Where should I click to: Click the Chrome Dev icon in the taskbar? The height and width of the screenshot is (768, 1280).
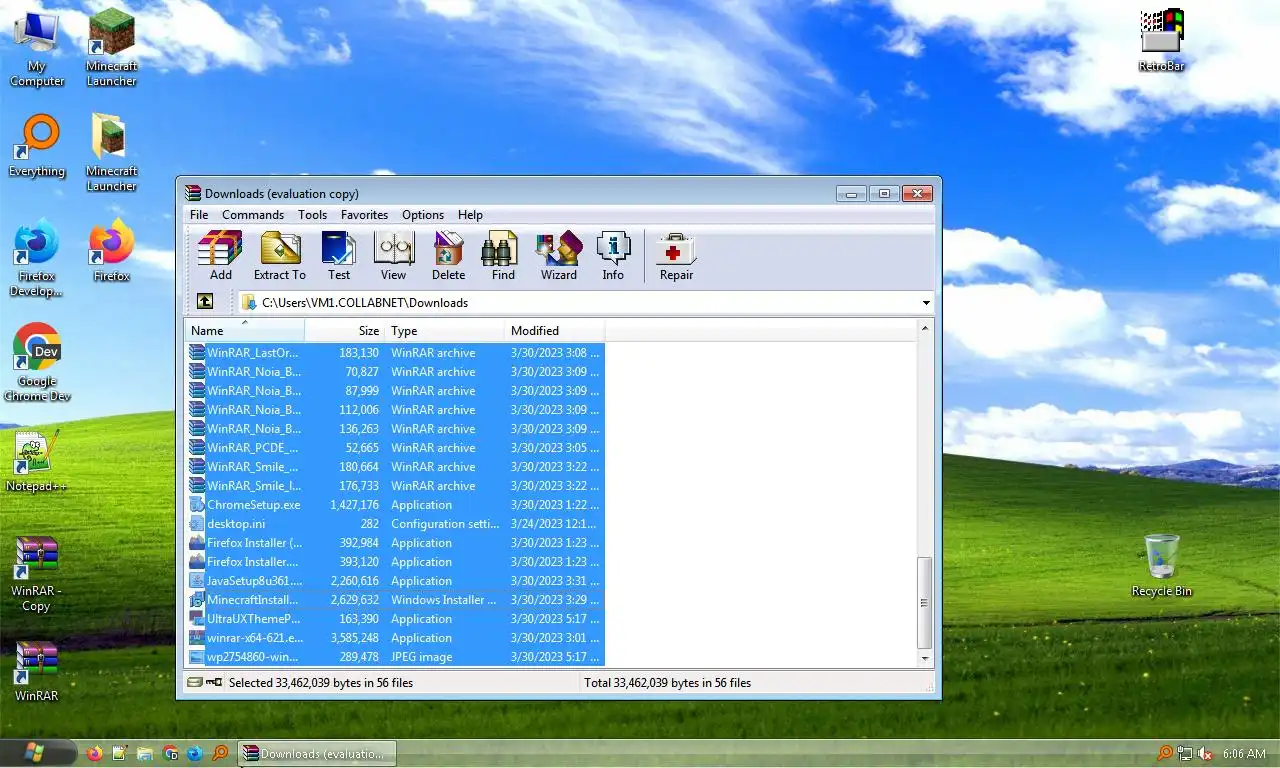point(170,753)
